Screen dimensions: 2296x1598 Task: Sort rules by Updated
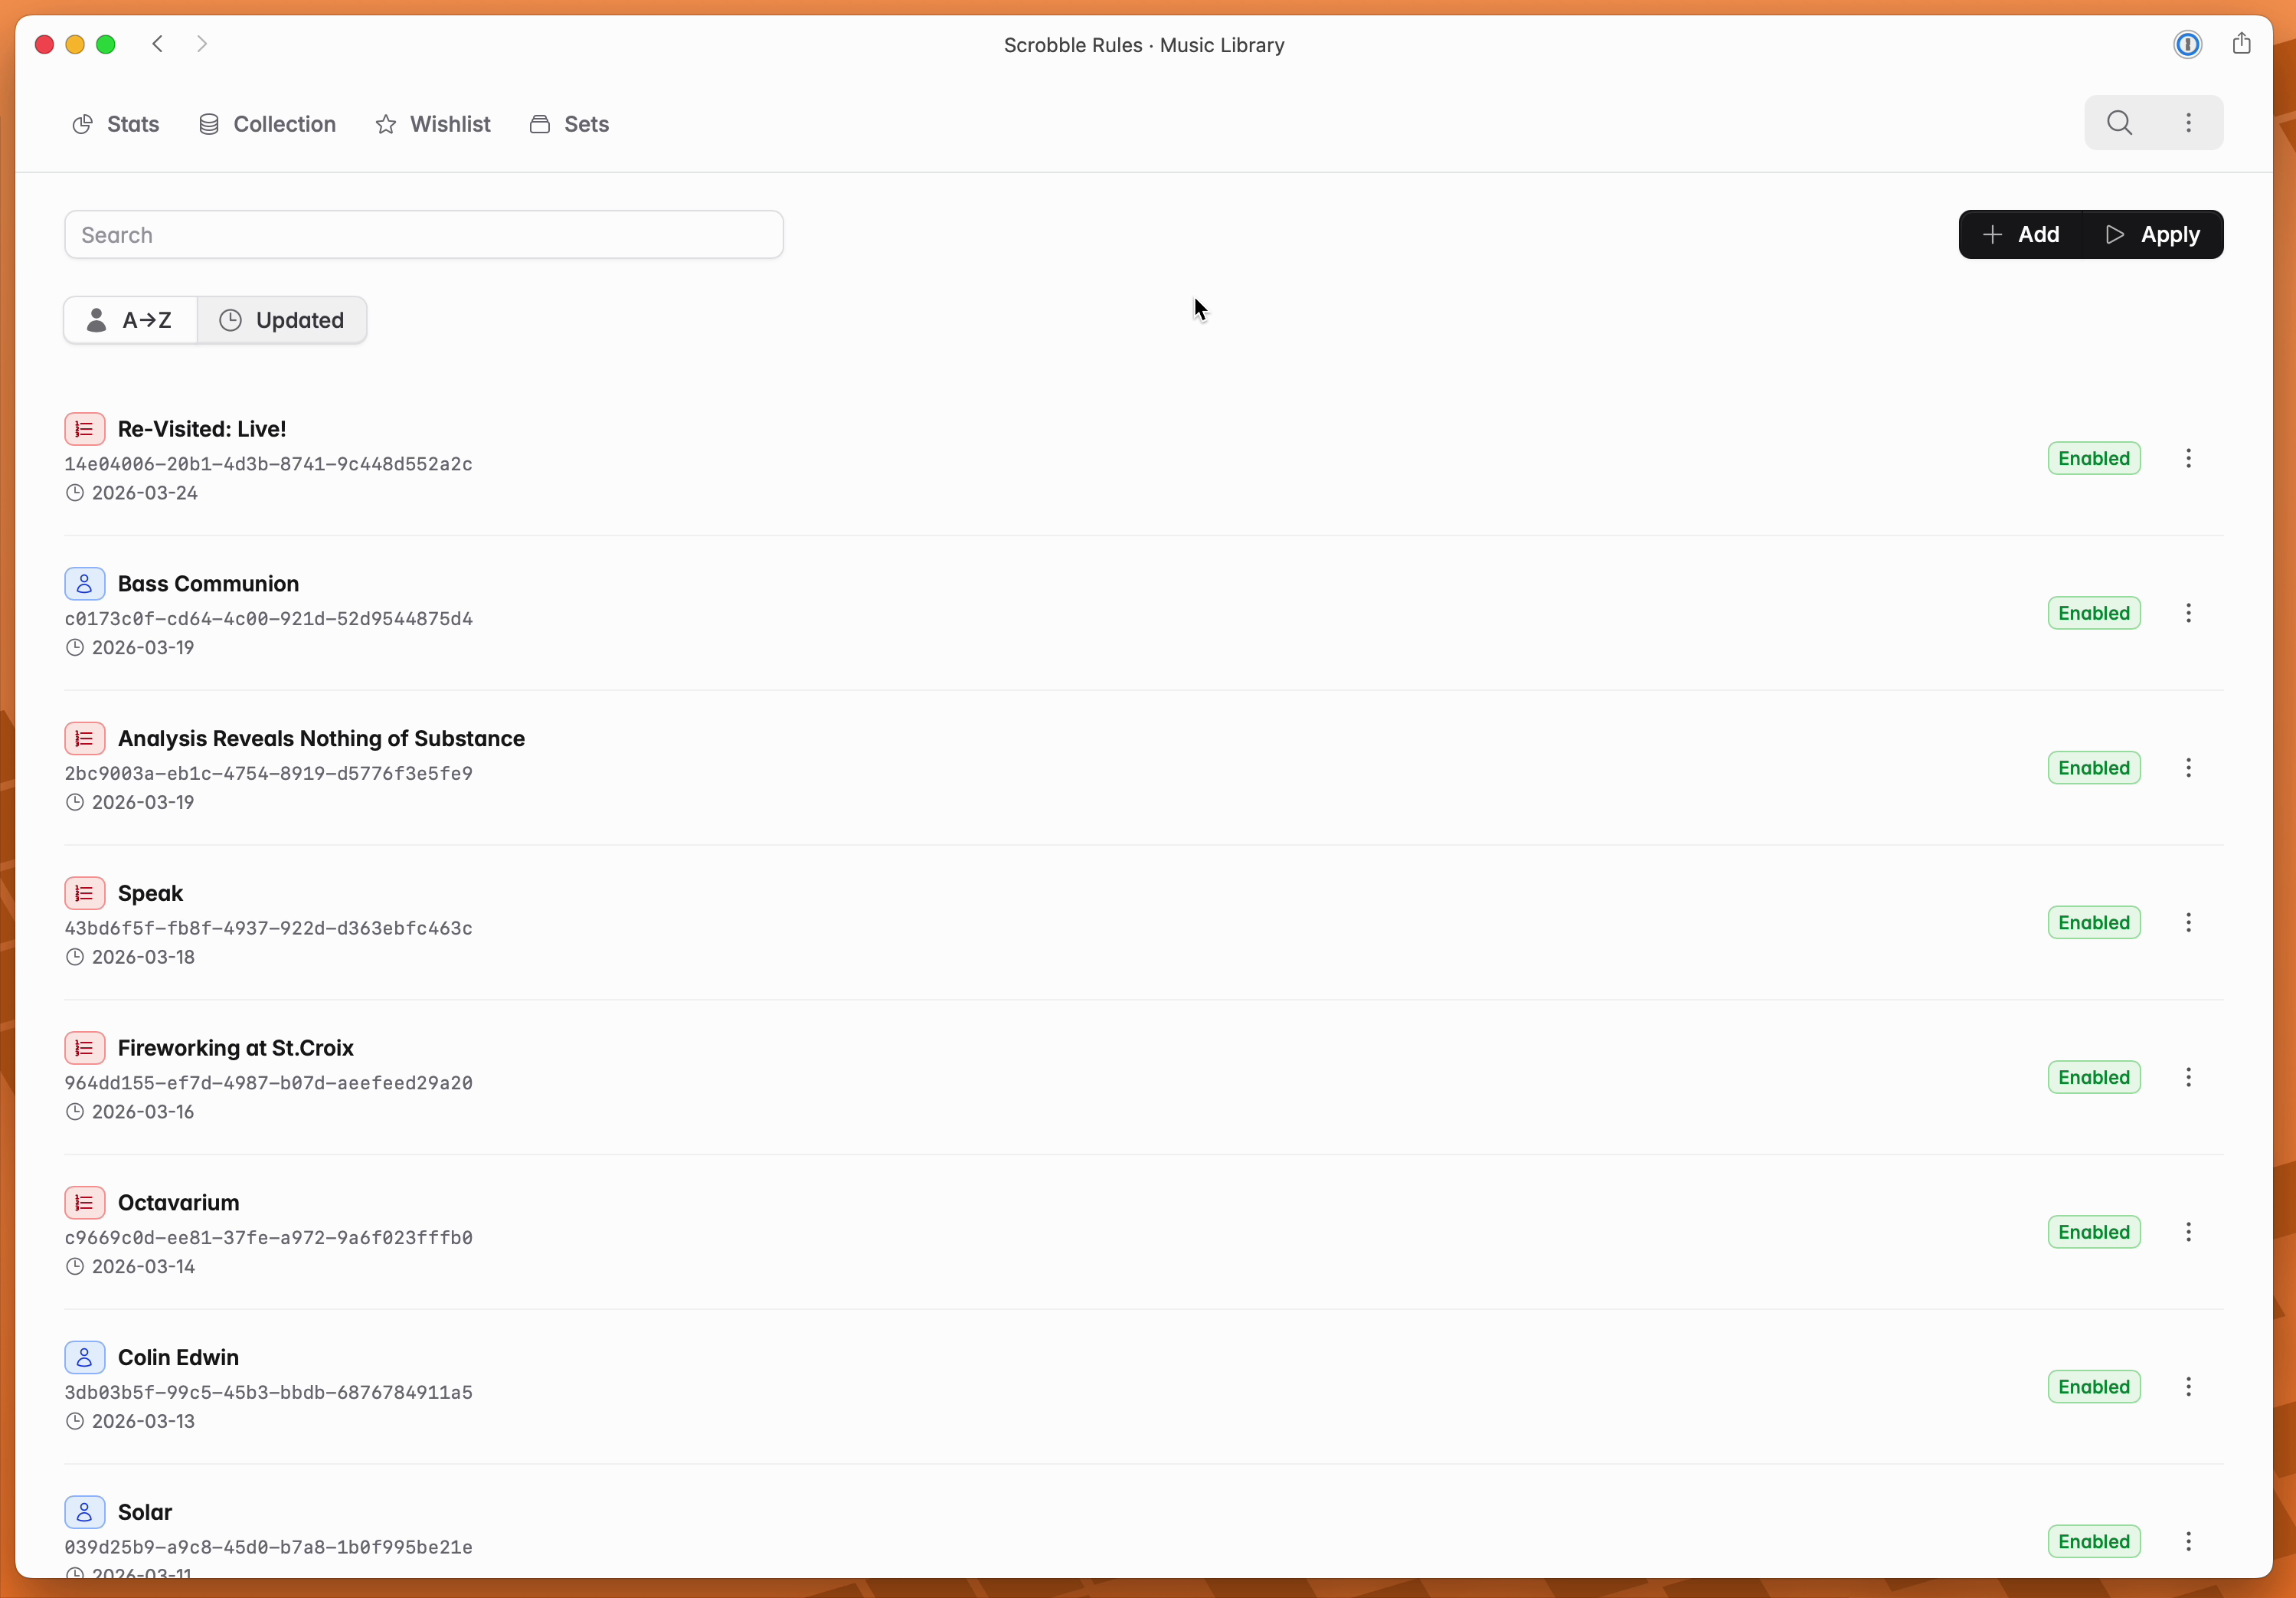point(282,320)
